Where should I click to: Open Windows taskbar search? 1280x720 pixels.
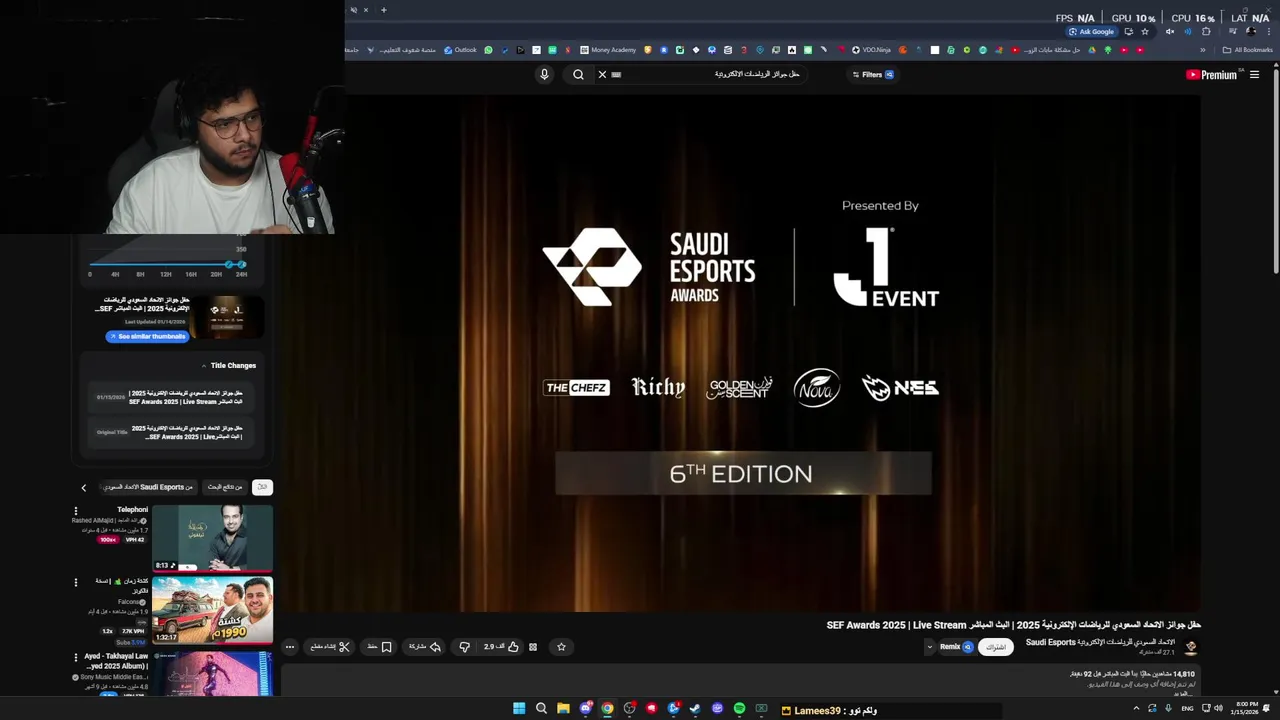click(541, 709)
